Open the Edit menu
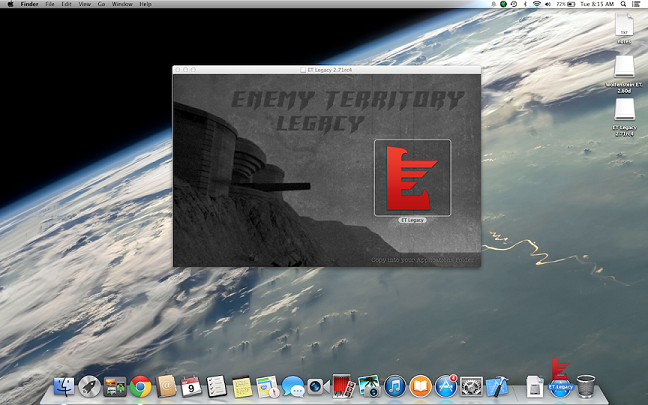 pos(66,4)
